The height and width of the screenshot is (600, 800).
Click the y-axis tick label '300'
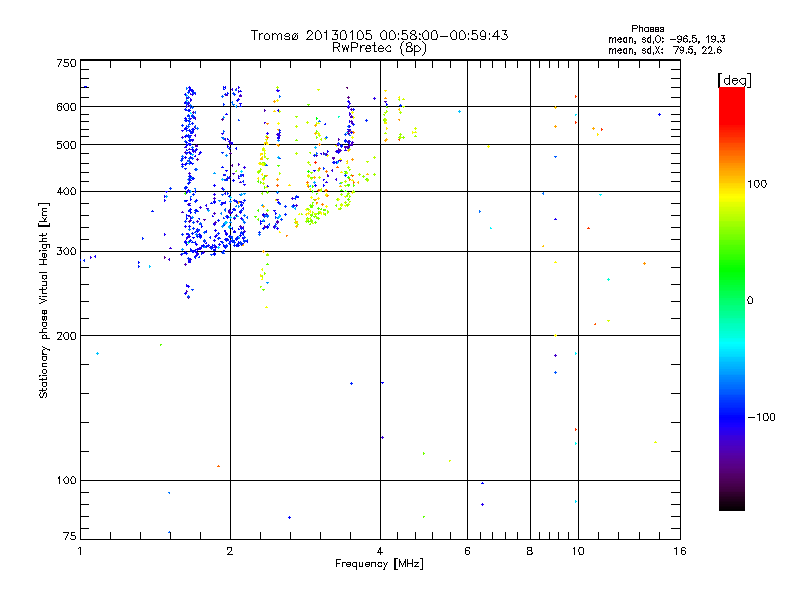click(66, 252)
